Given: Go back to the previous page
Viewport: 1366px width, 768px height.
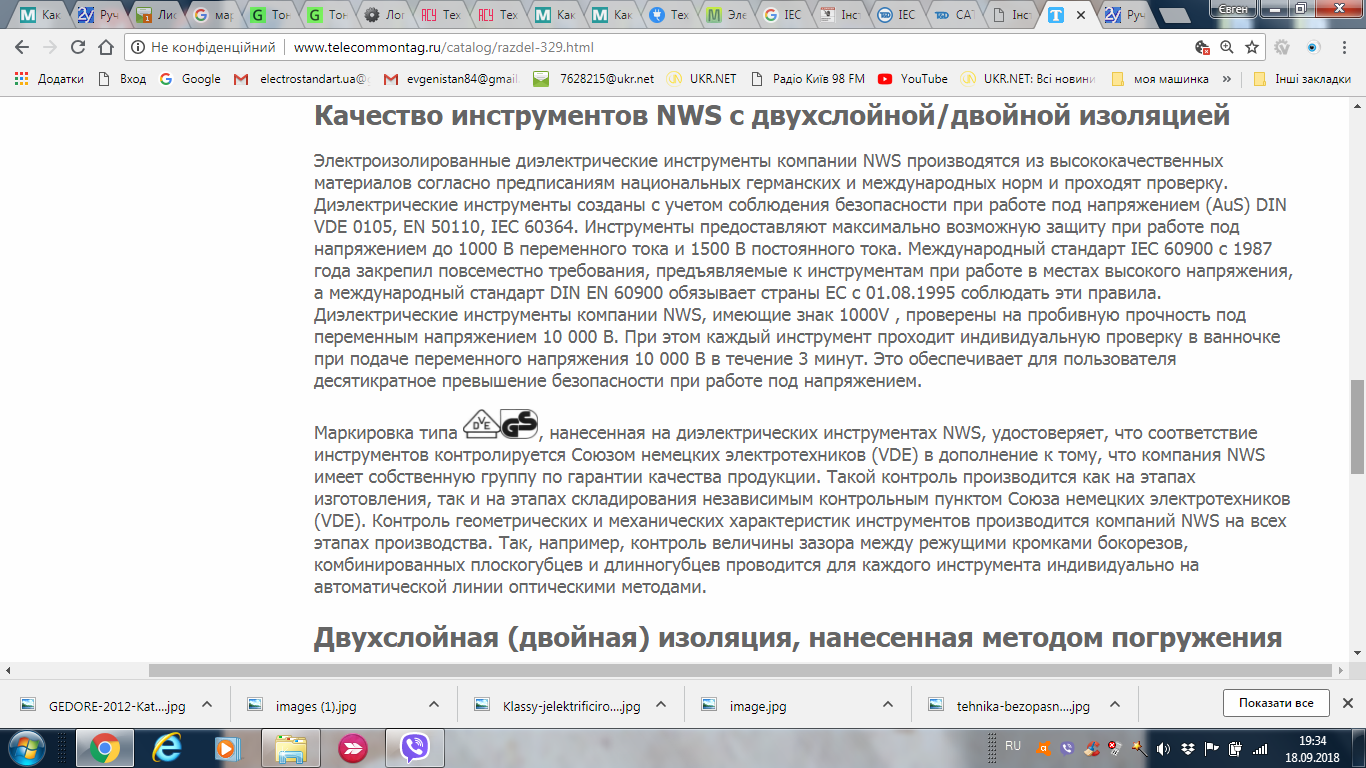Looking at the screenshot, I should coord(22,47).
